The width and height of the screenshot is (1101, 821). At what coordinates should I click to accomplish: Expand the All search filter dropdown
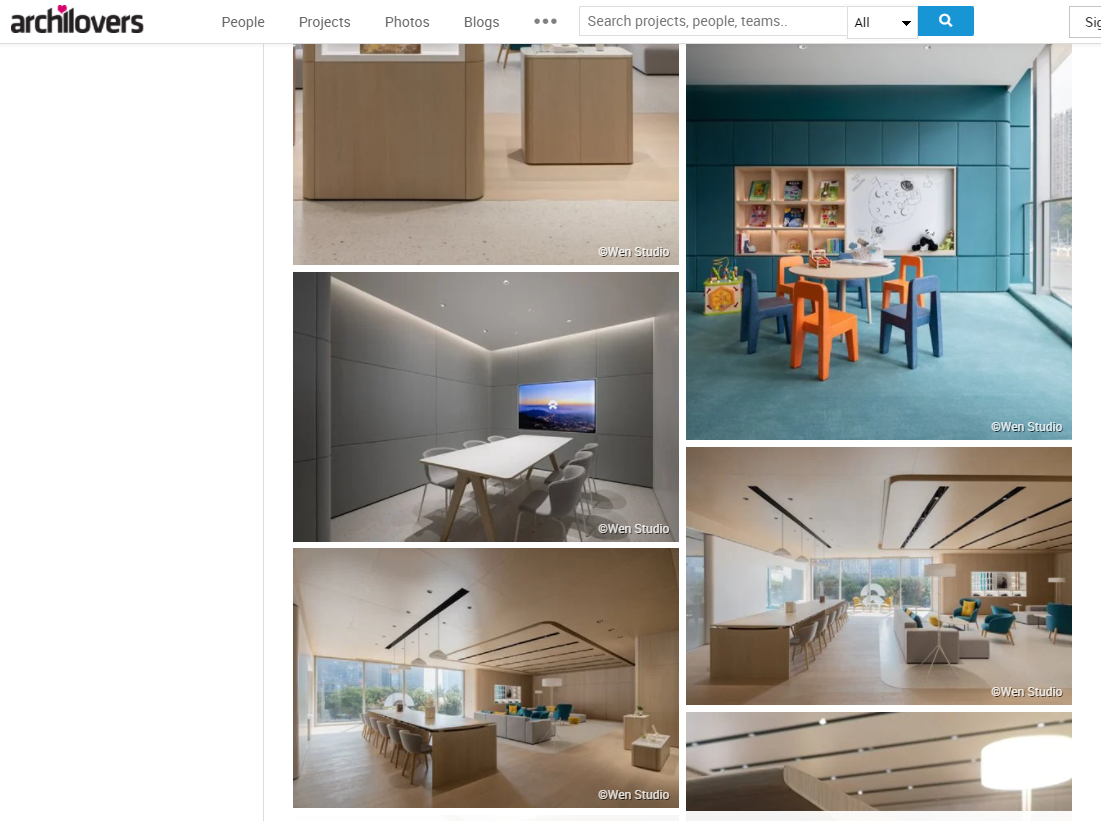pos(882,22)
